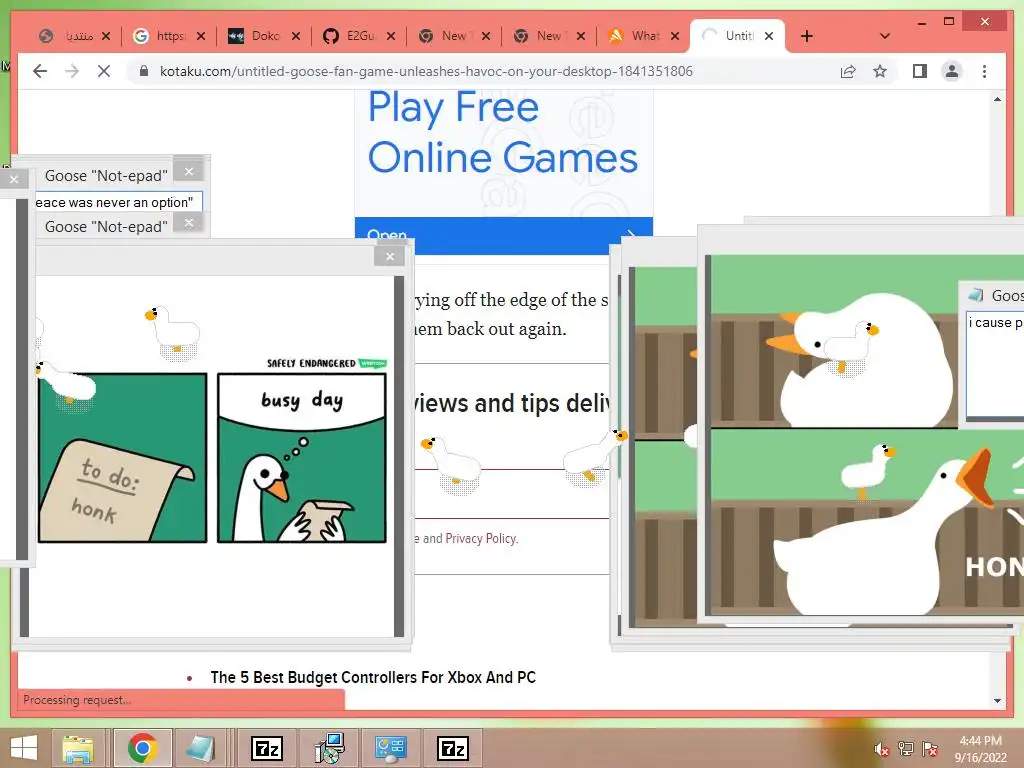Click the goose above the comic
Image resolution: width=1024 pixels, height=768 pixels.
pos(172,331)
